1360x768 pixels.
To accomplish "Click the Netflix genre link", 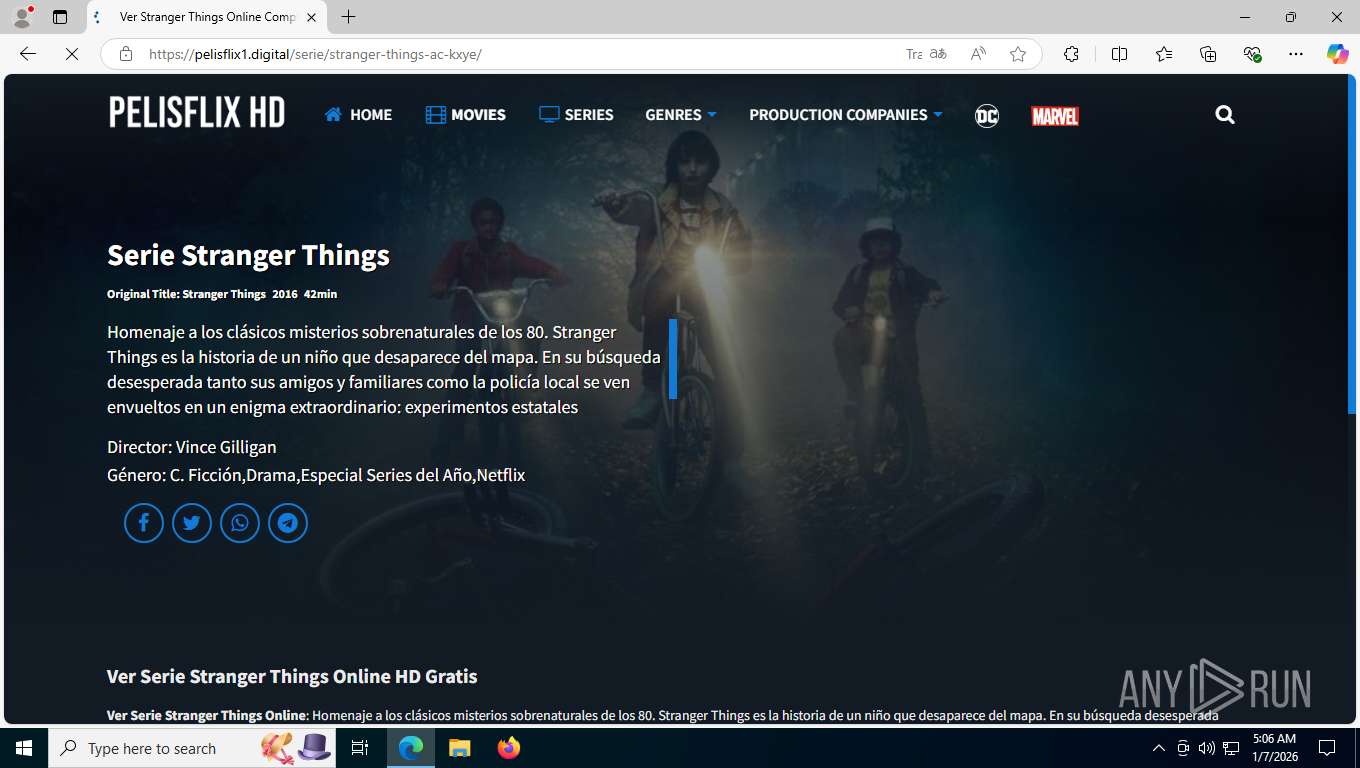I will pos(501,475).
